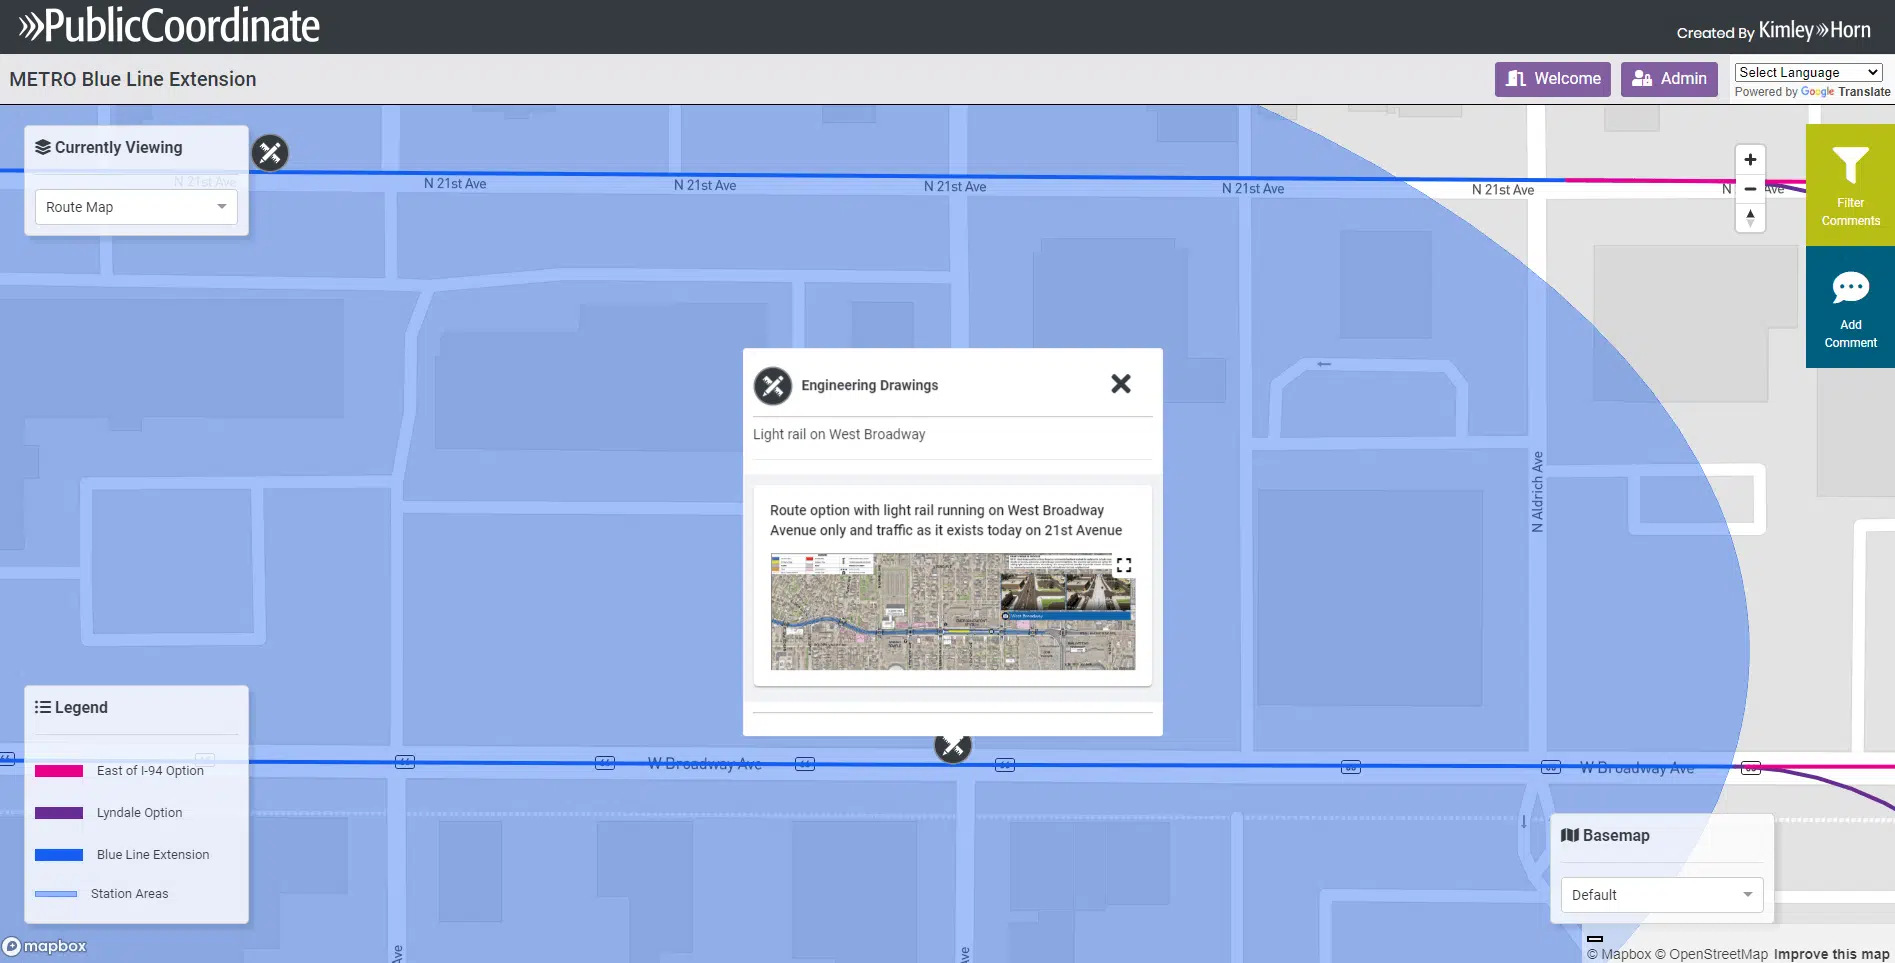This screenshot has height=963, width=1895.
Task: Click the Lyndale Option purple swatch
Action: (x=59, y=813)
